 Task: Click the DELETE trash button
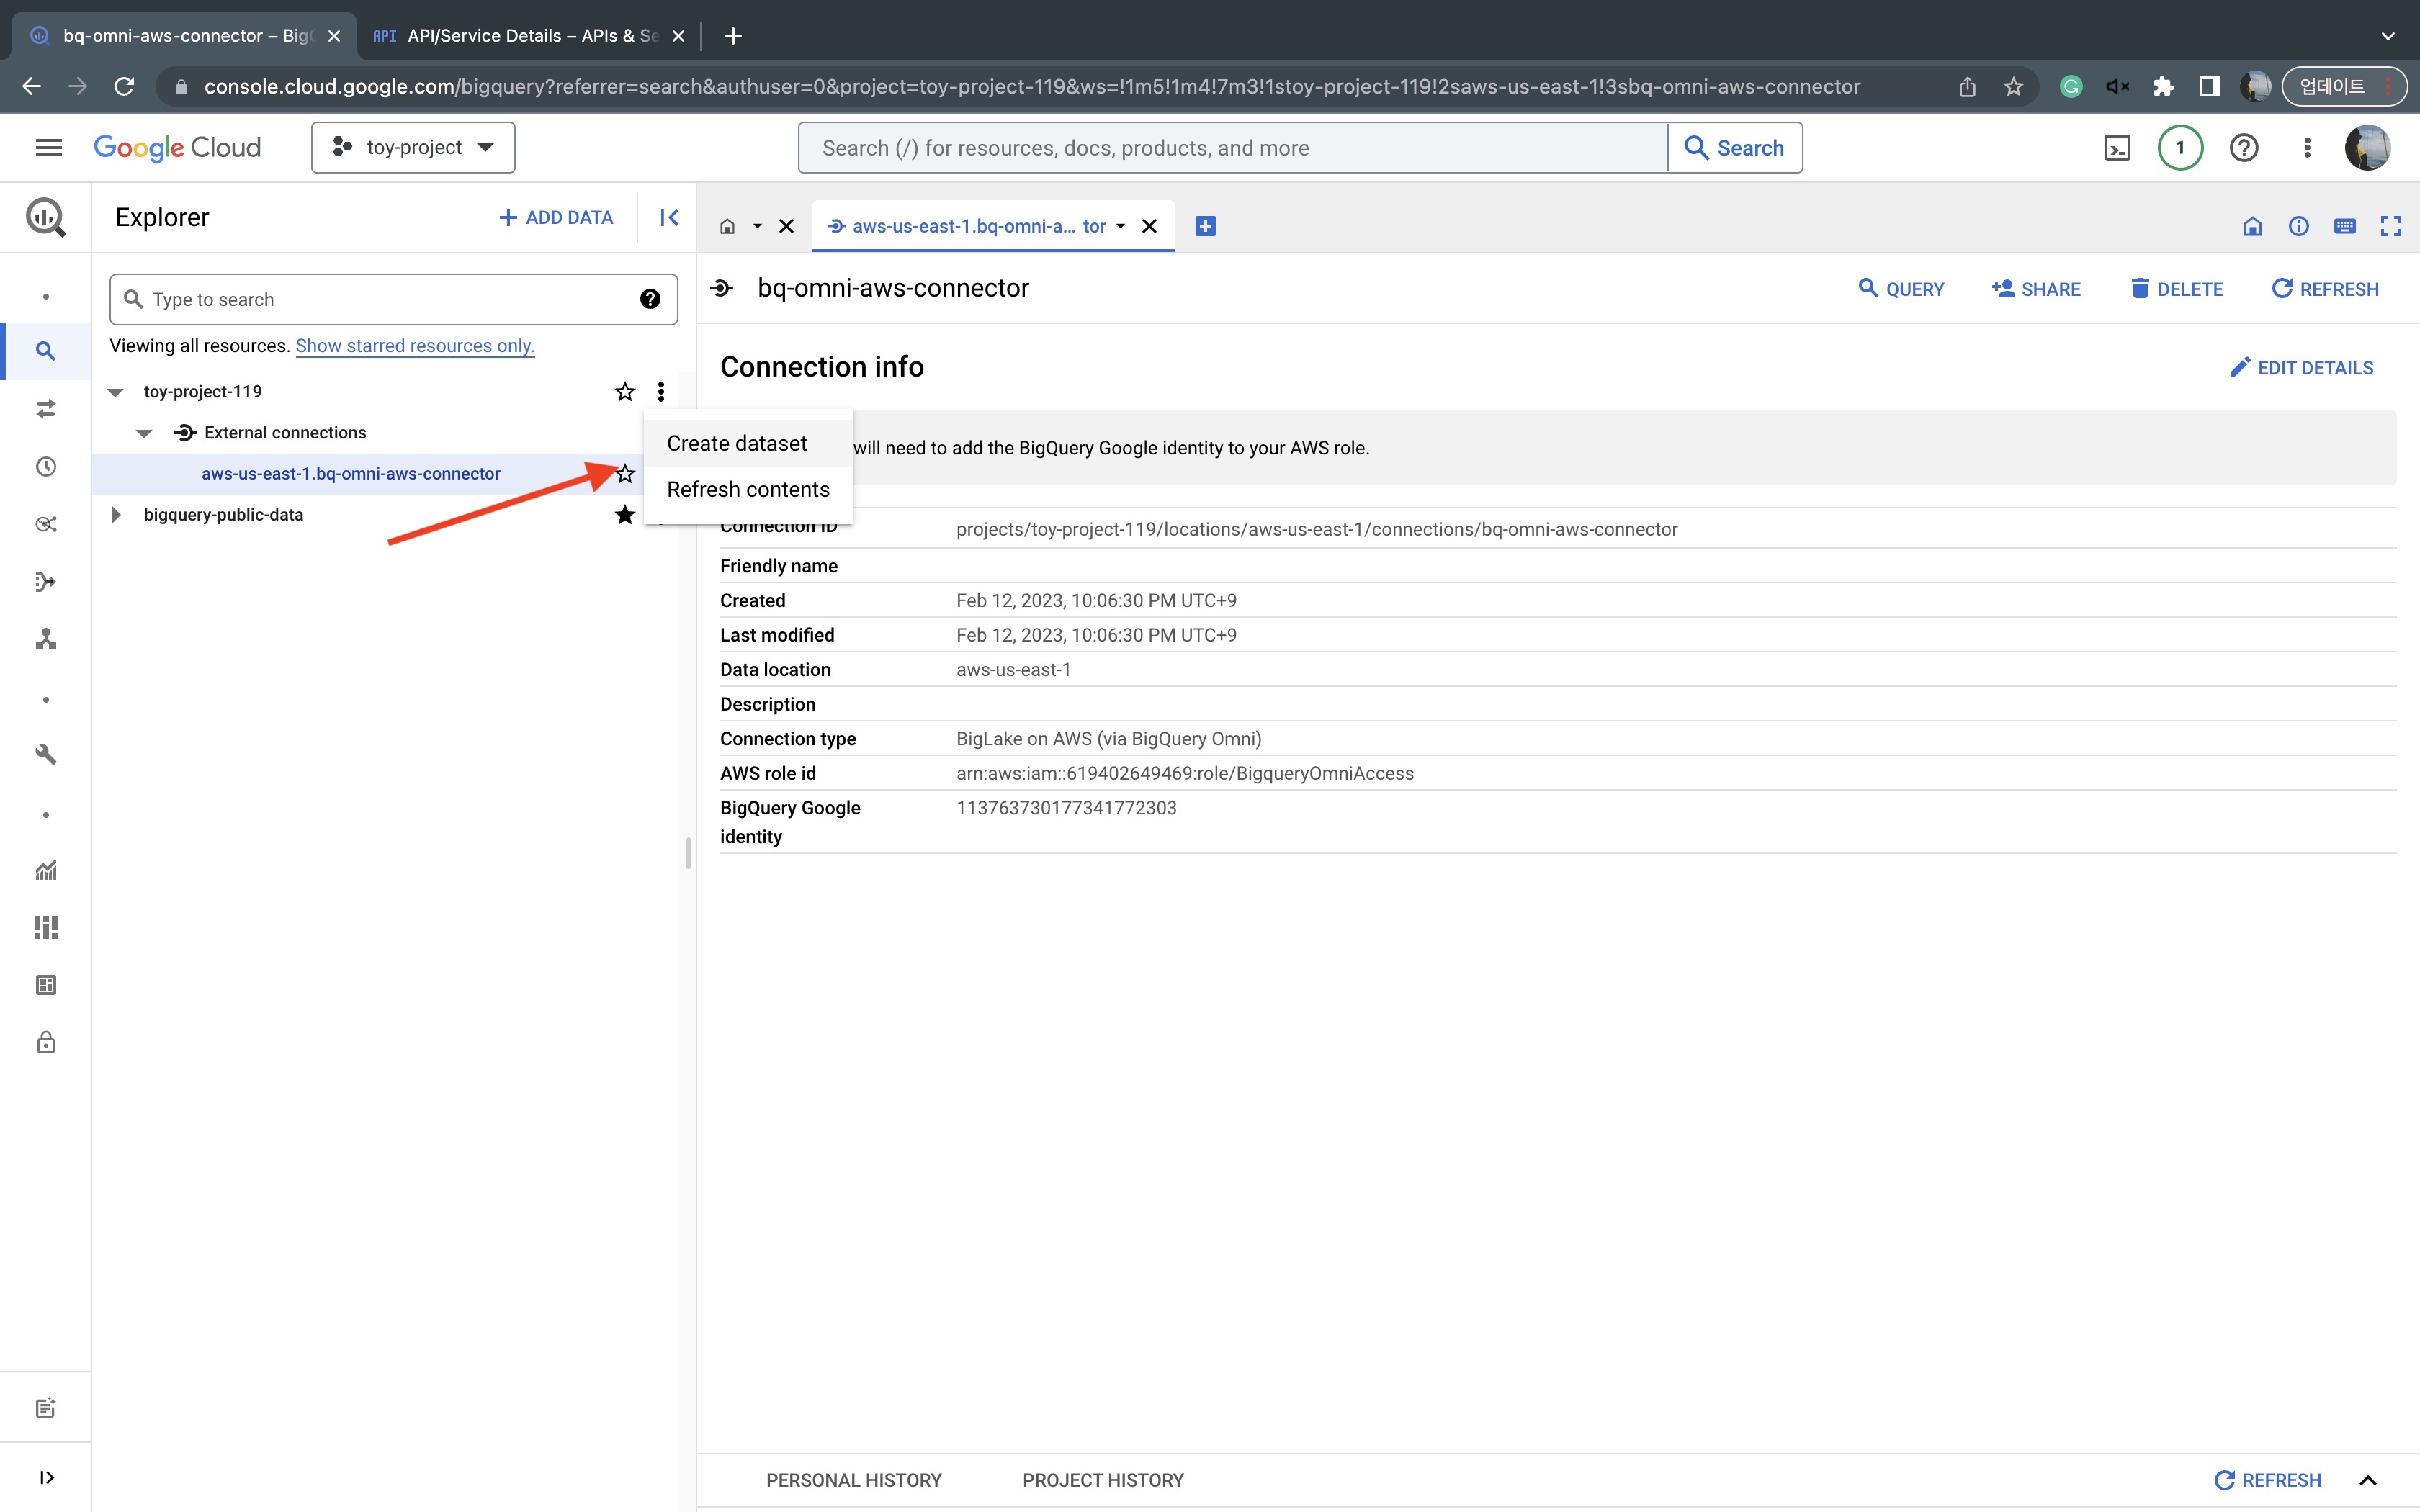point(2176,289)
